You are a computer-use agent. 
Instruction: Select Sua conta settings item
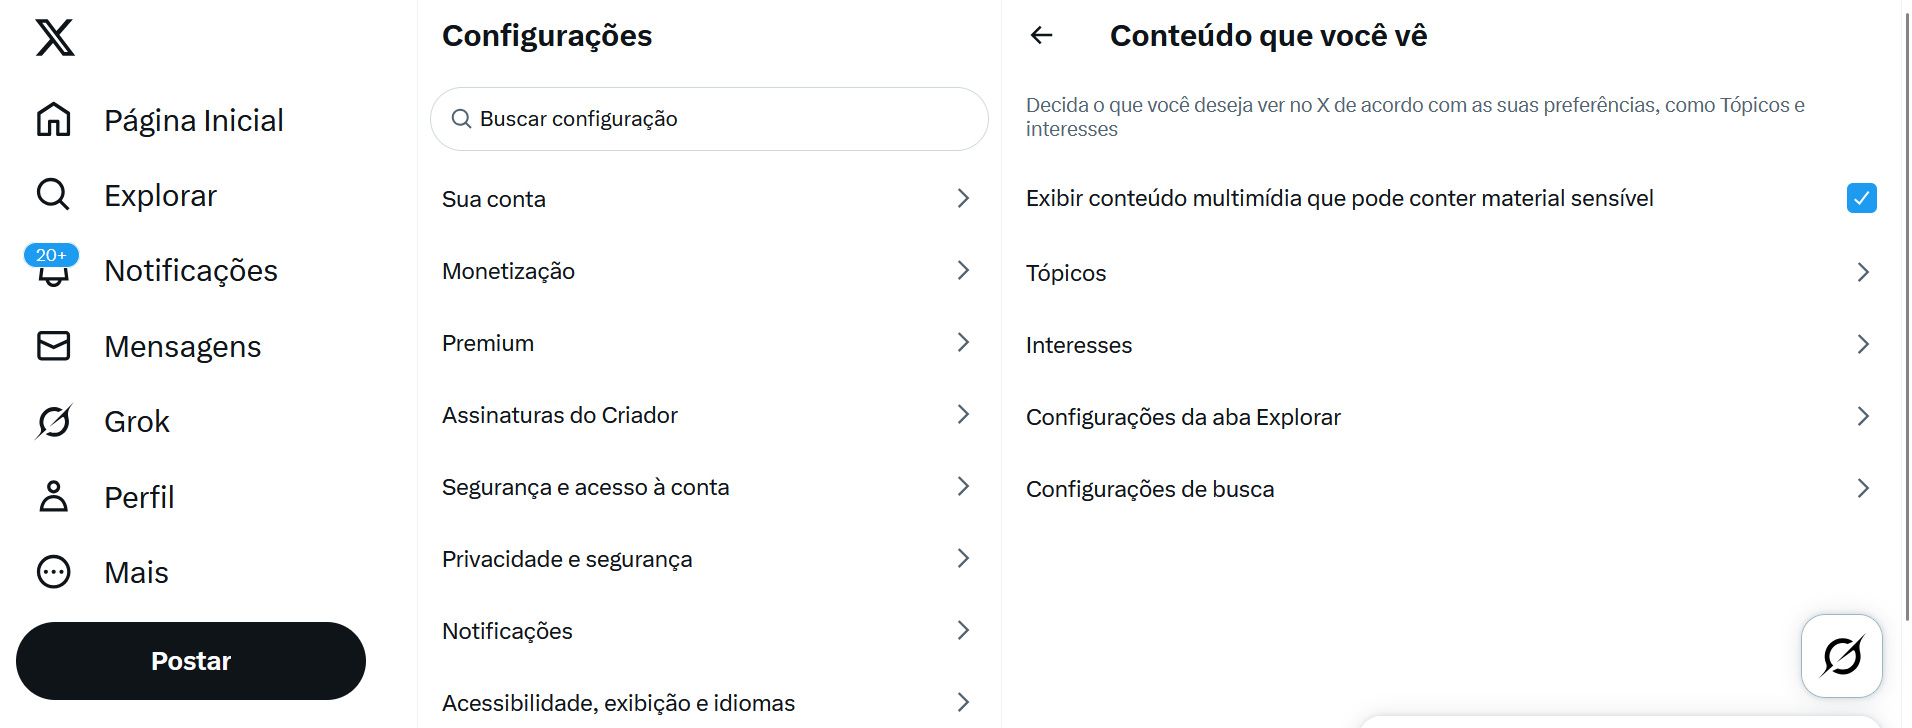(494, 199)
